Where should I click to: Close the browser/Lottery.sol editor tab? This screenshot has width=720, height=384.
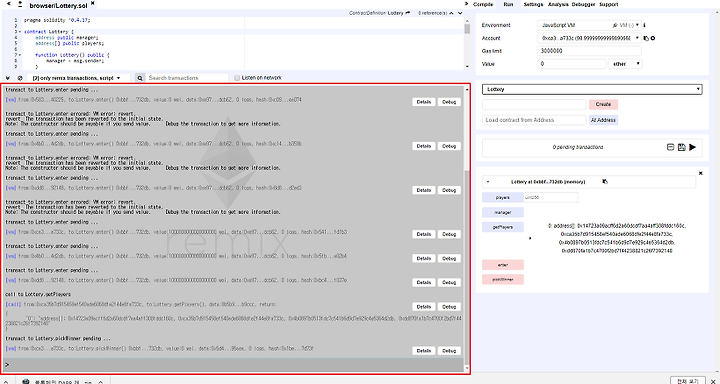click(x=92, y=4)
